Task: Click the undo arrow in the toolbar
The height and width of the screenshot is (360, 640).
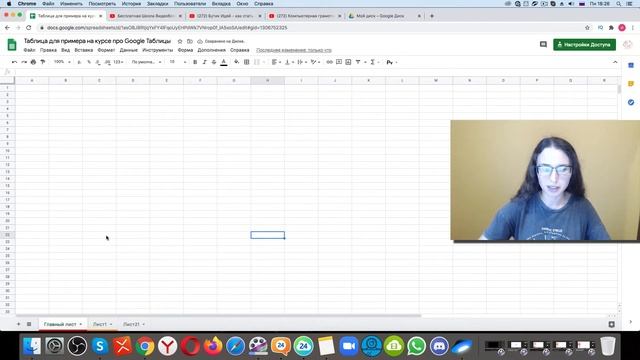Action: pos(14,62)
